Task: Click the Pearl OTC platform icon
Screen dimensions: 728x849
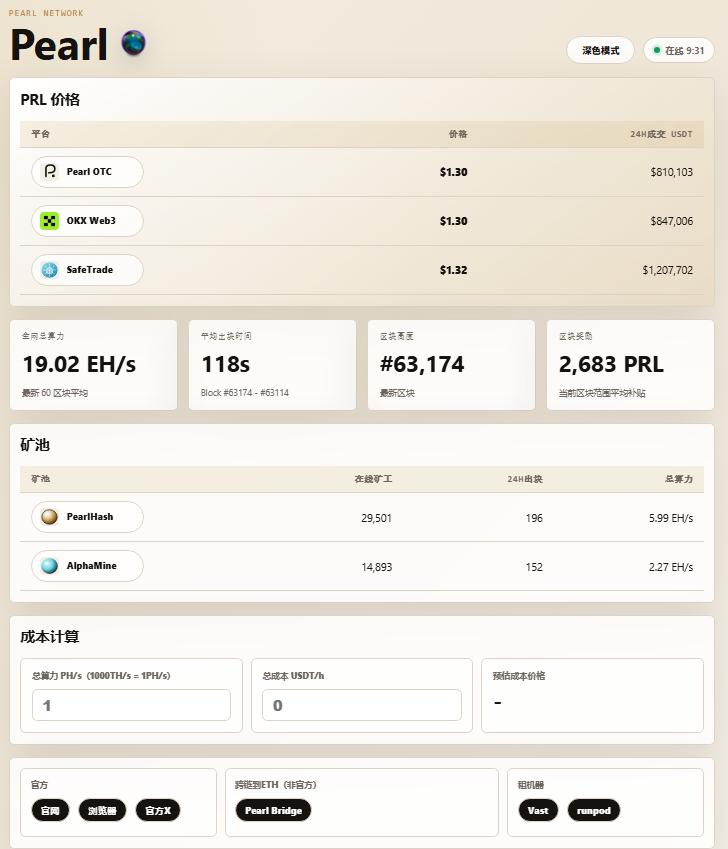Action: point(50,172)
